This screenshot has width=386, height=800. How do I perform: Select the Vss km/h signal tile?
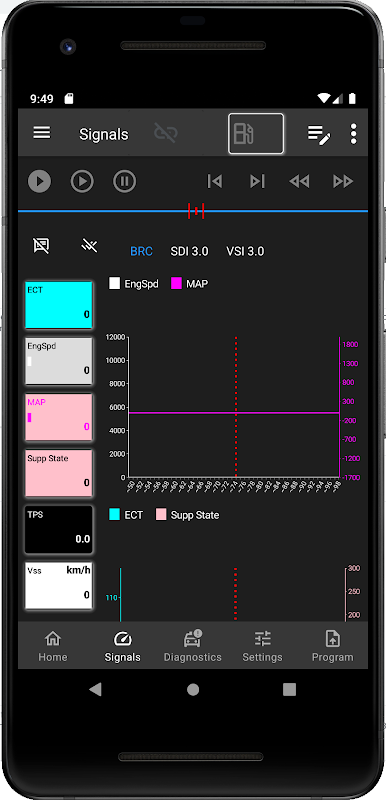point(59,586)
